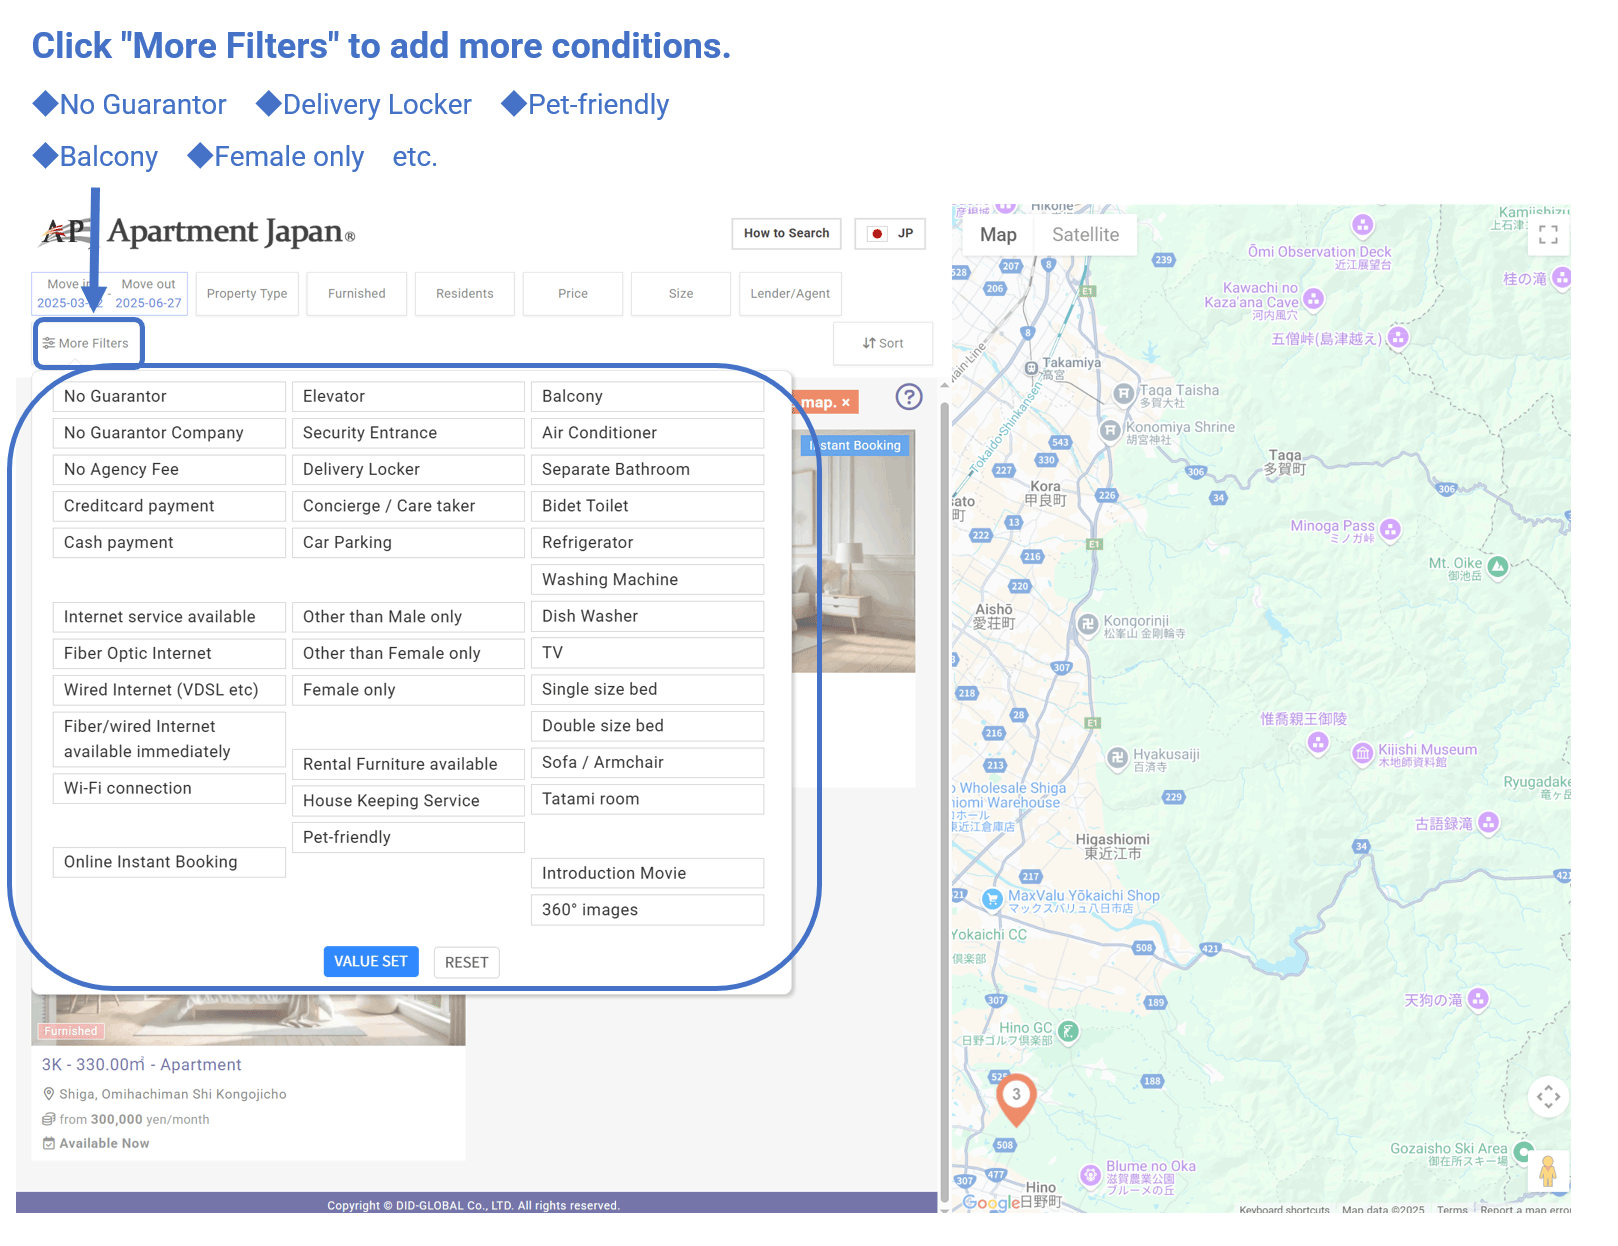Open the Property Type dropdown

point(247,294)
